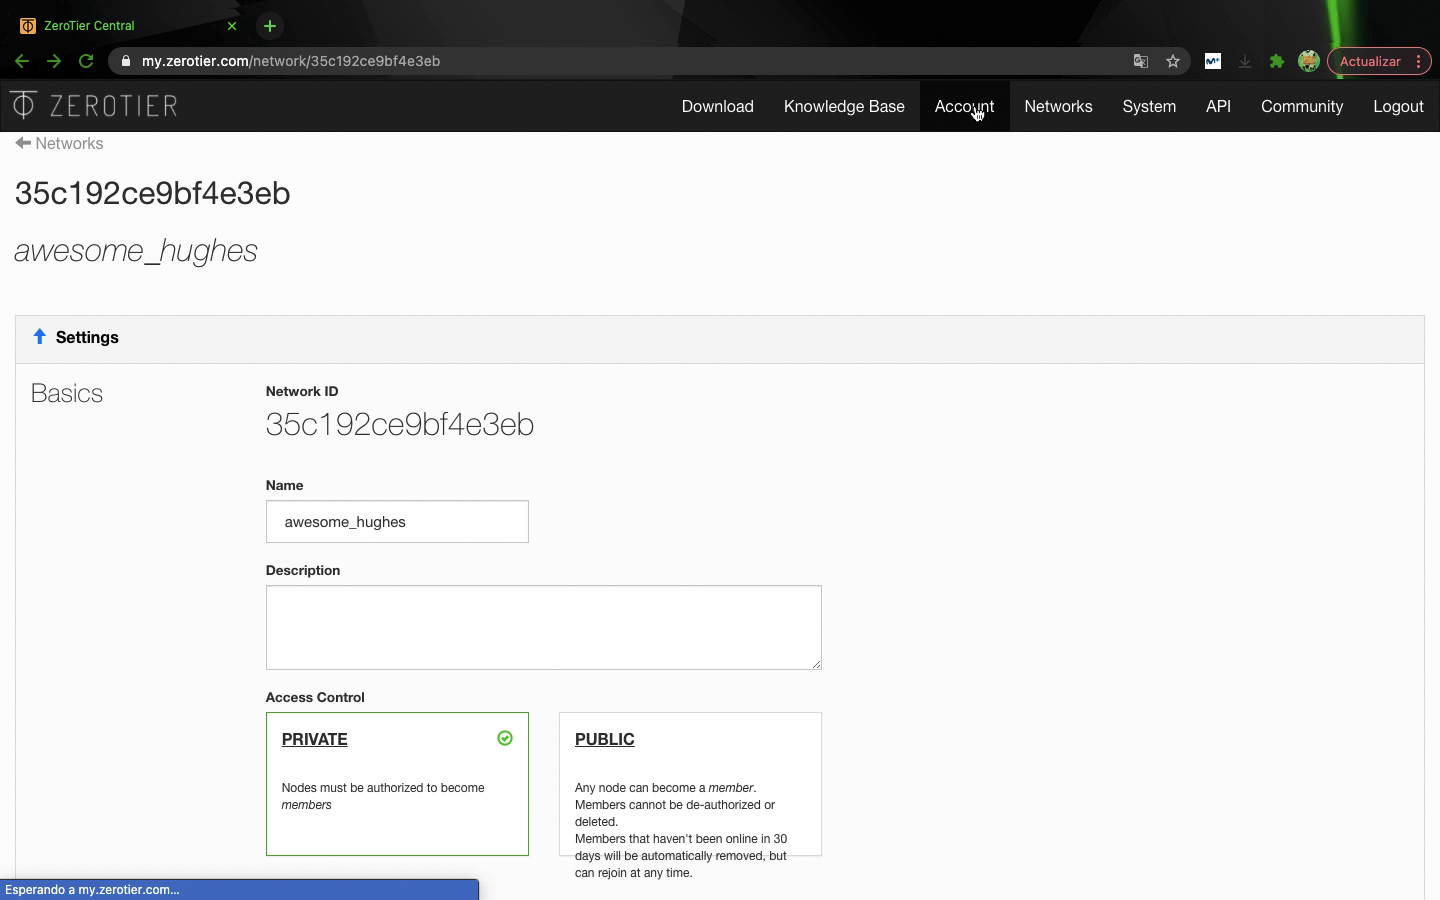1440x900 pixels.
Task: Click the translate page icon
Action: 1140,61
